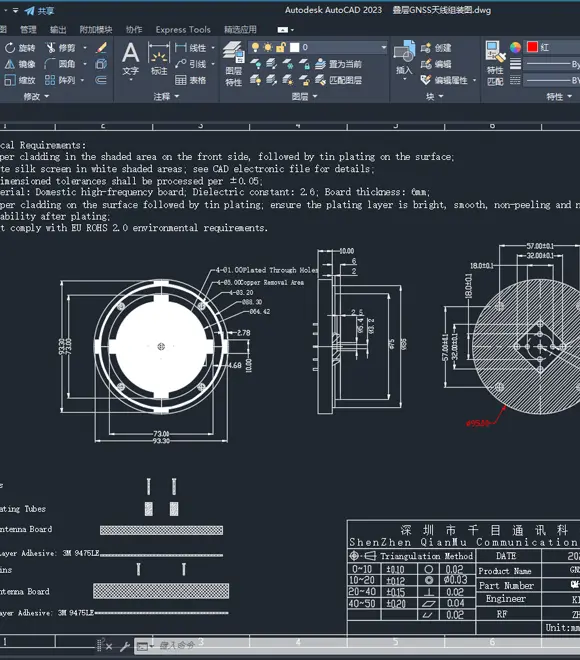Select the Rotate (旋转) tool

(x=19, y=48)
